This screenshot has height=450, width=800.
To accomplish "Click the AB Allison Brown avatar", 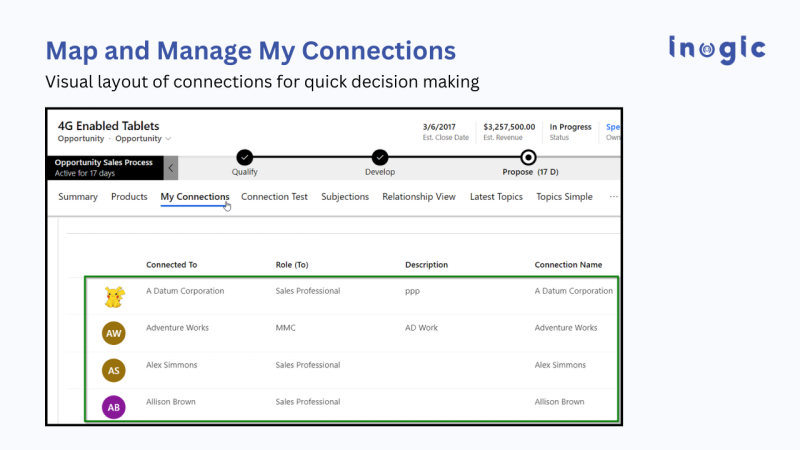I will pos(114,407).
